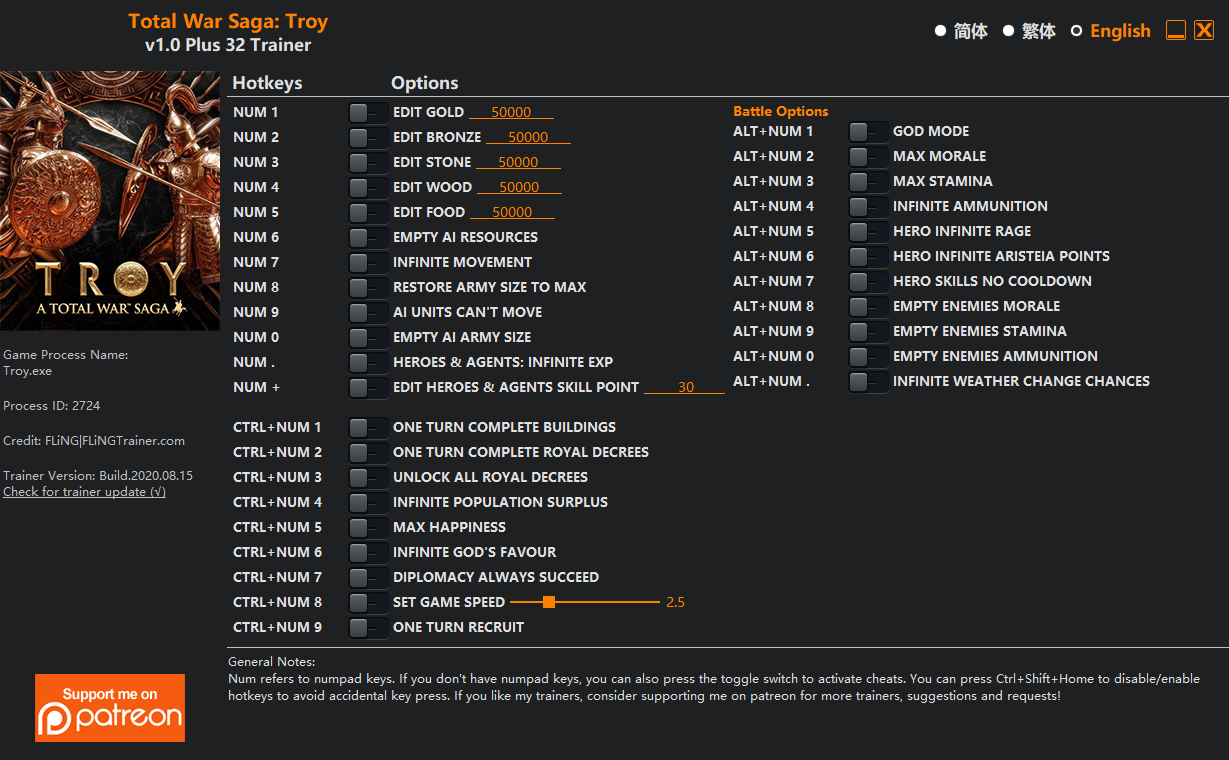Enable INFINITE GOD'S FAVOUR switch
1229x760 pixels.
pyautogui.click(x=368, y=553)
